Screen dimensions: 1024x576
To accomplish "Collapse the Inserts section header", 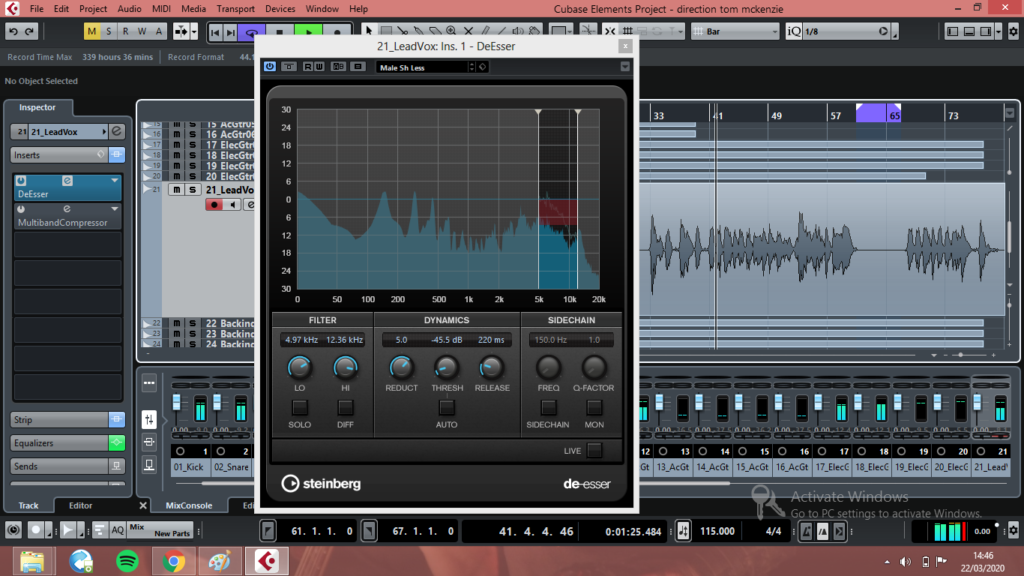I will pos(59,155).
